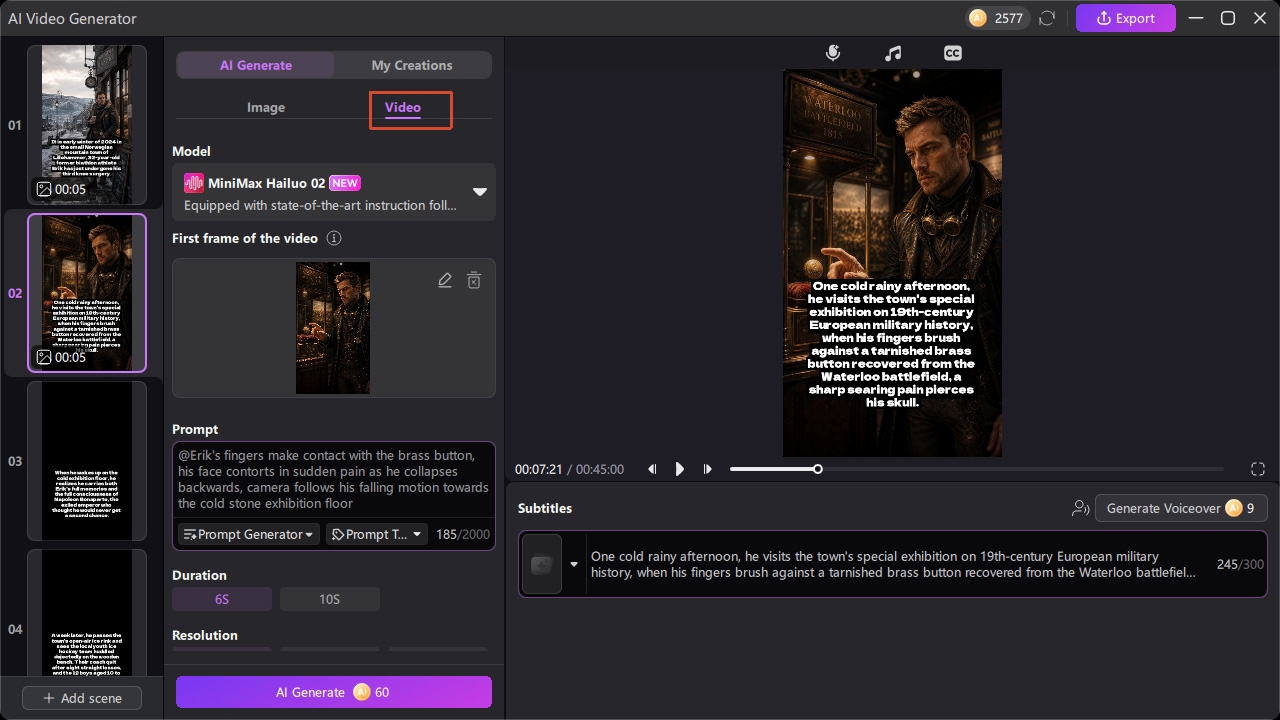Open first frame info tooltip icon
The height and width of the screenshot is (720, 1280).
[334, 238]
